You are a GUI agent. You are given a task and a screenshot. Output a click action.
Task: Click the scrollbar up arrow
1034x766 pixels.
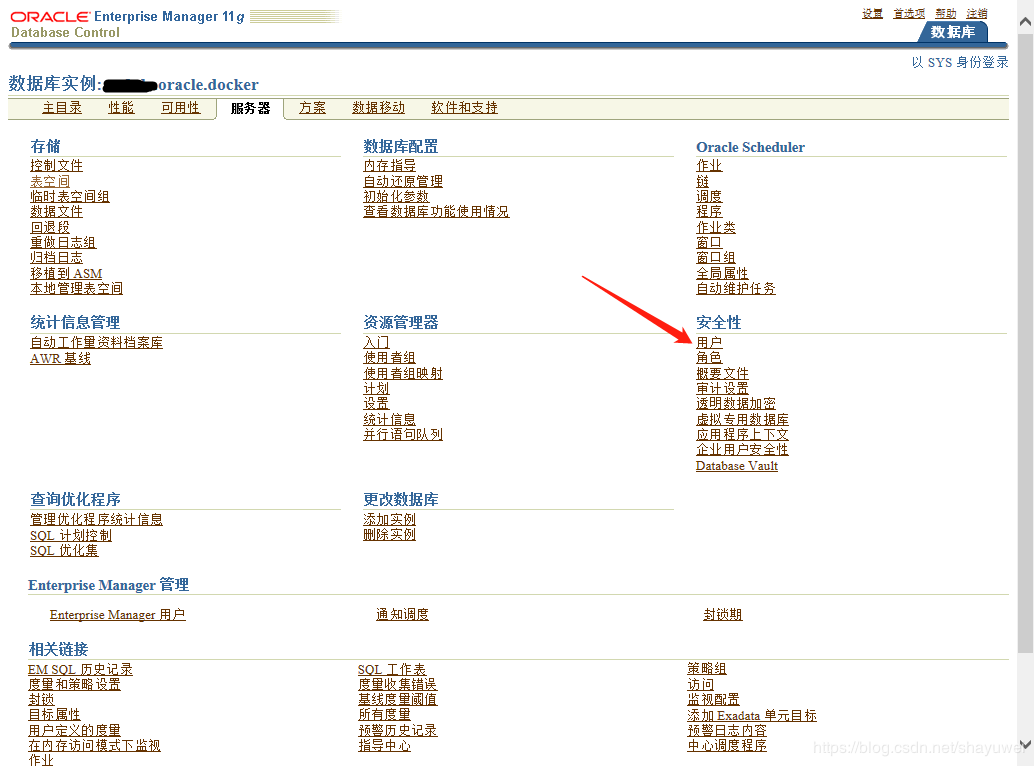[1025, 21]
